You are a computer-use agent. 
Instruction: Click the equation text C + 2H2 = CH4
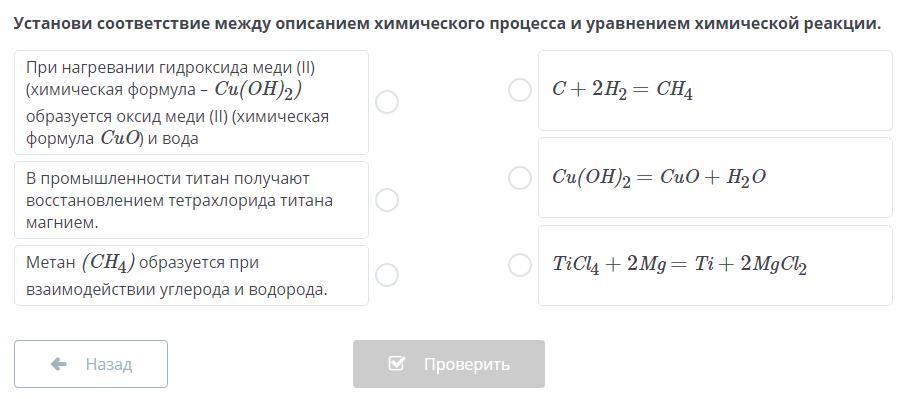point(623,91)
